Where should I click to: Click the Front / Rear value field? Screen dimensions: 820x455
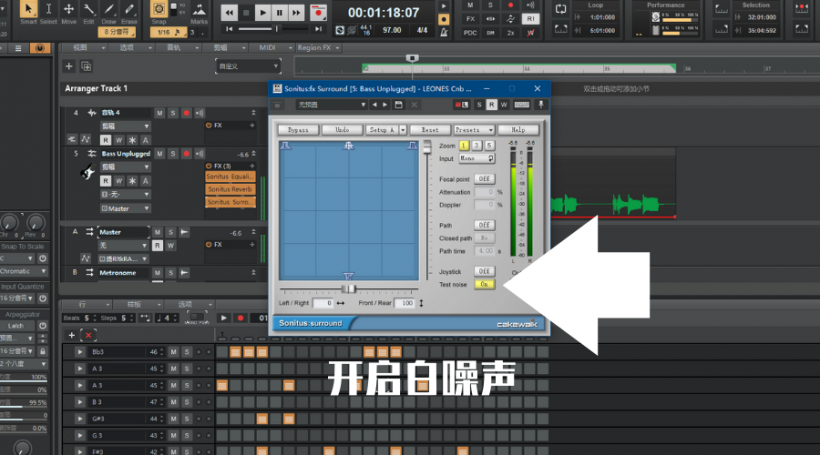point(405,303)
